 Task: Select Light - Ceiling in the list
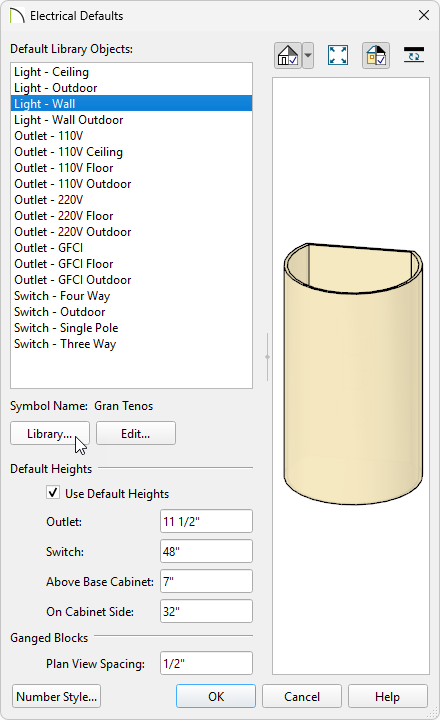click(131, 72)
